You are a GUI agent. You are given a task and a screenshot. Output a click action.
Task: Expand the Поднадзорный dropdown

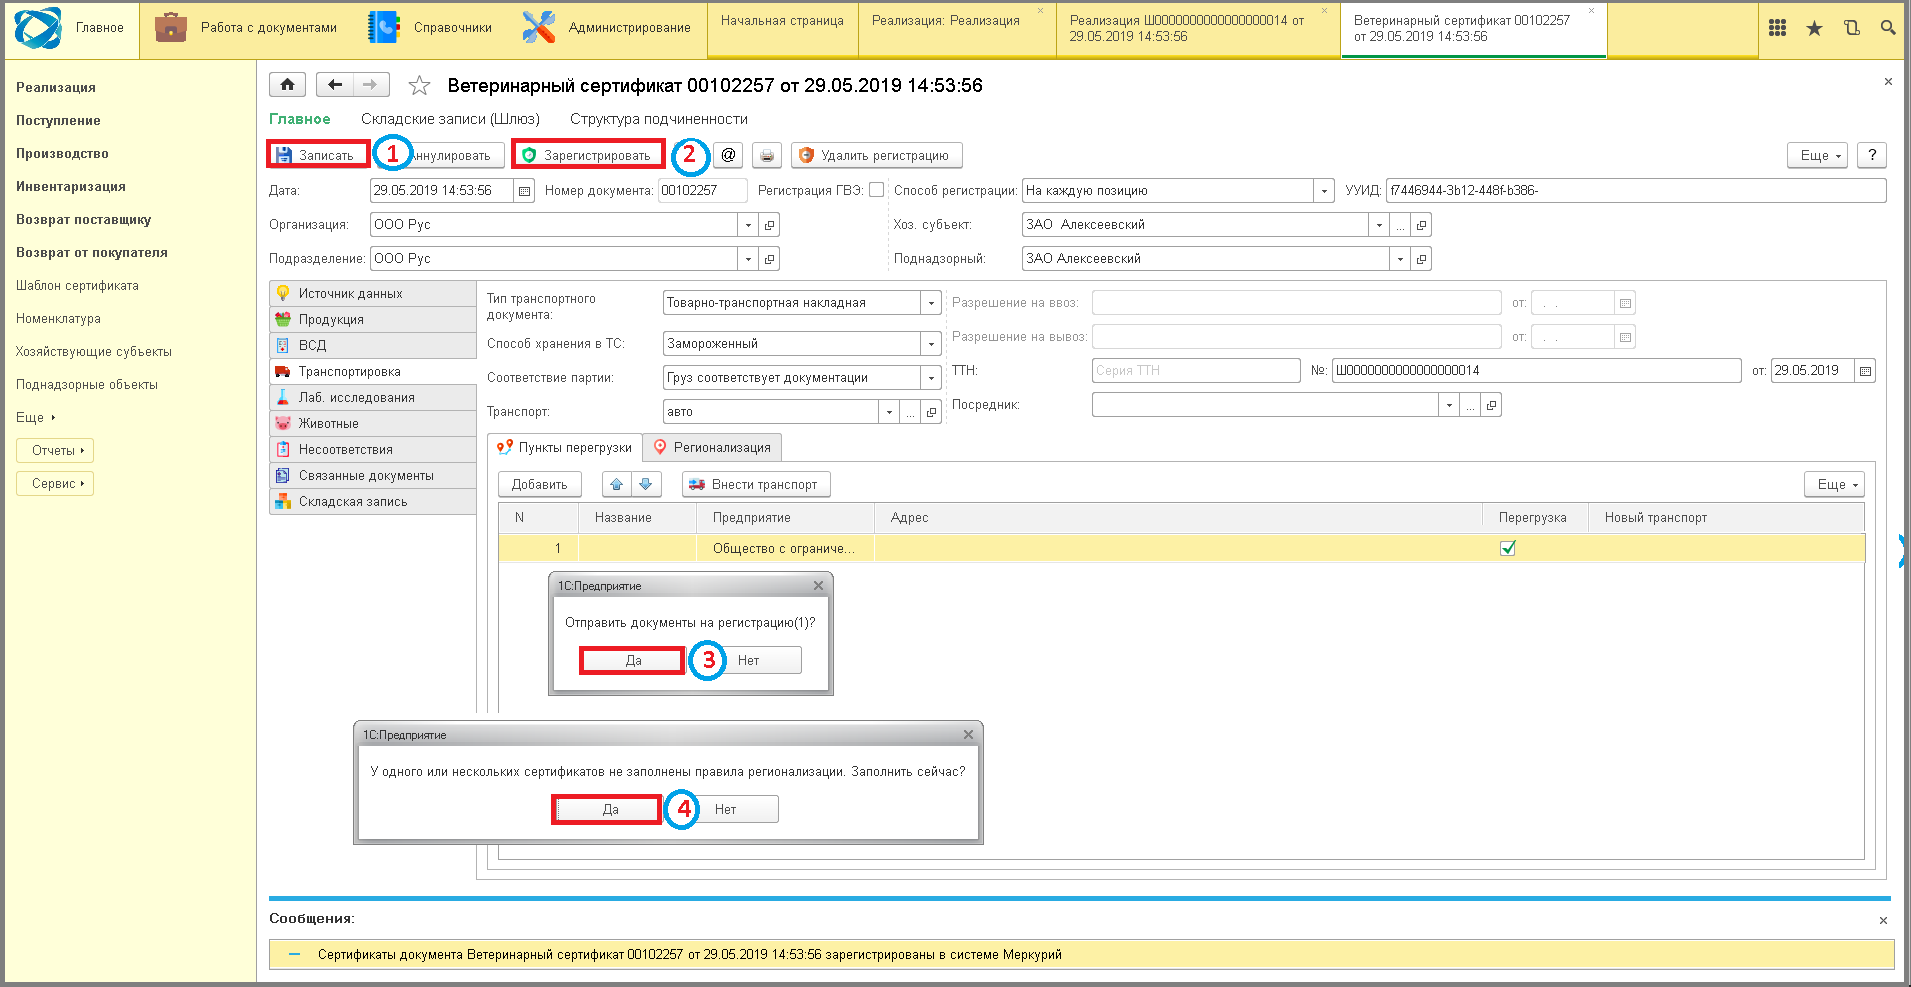(1400, 259)
